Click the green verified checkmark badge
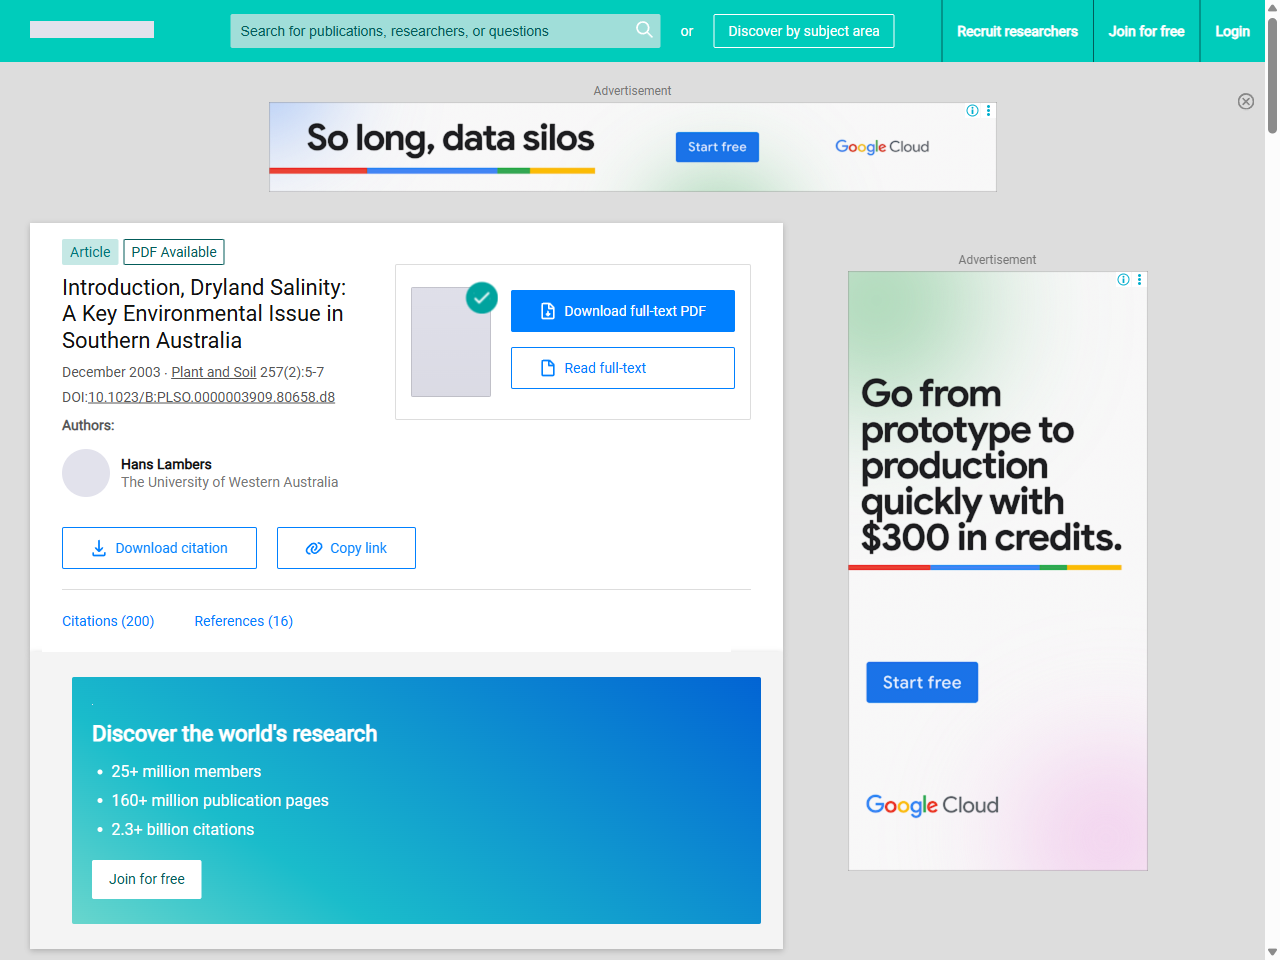Viewport: 1280px width, 960px height. (482, 297)
